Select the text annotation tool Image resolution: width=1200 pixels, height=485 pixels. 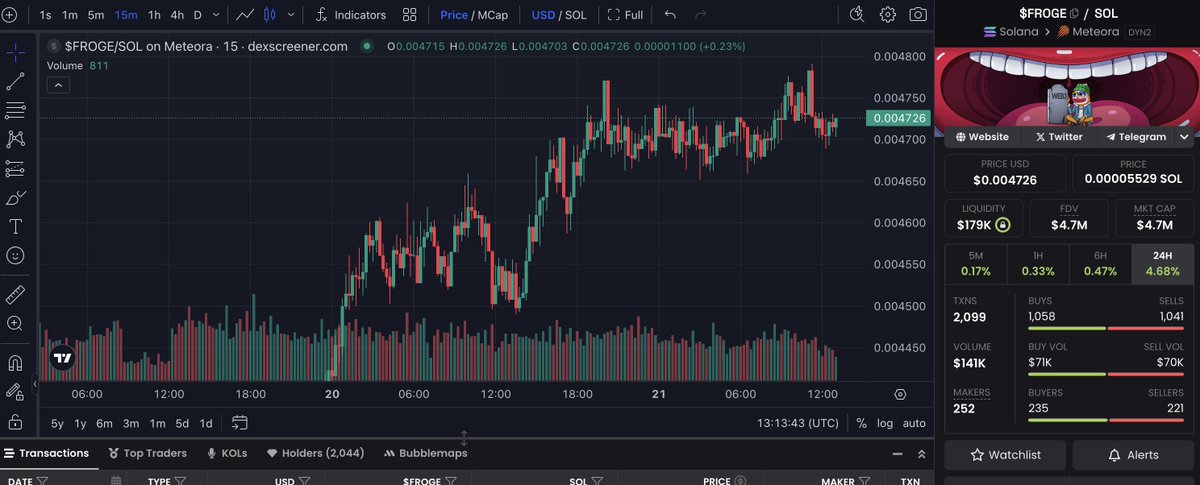pyautogui.click(x=15, y=227)
